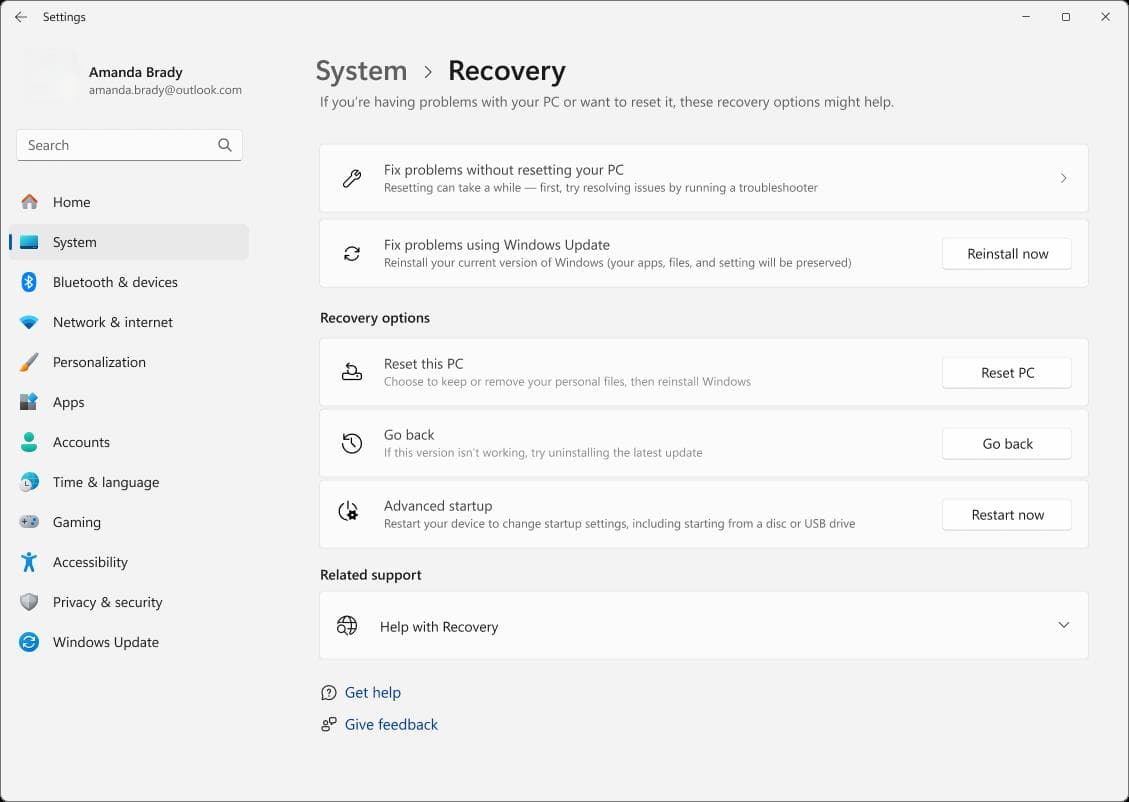Click the Bluetooth icon in sidebar
Image resolution: width=1129 pixels, height=802 pixels.
29,282
